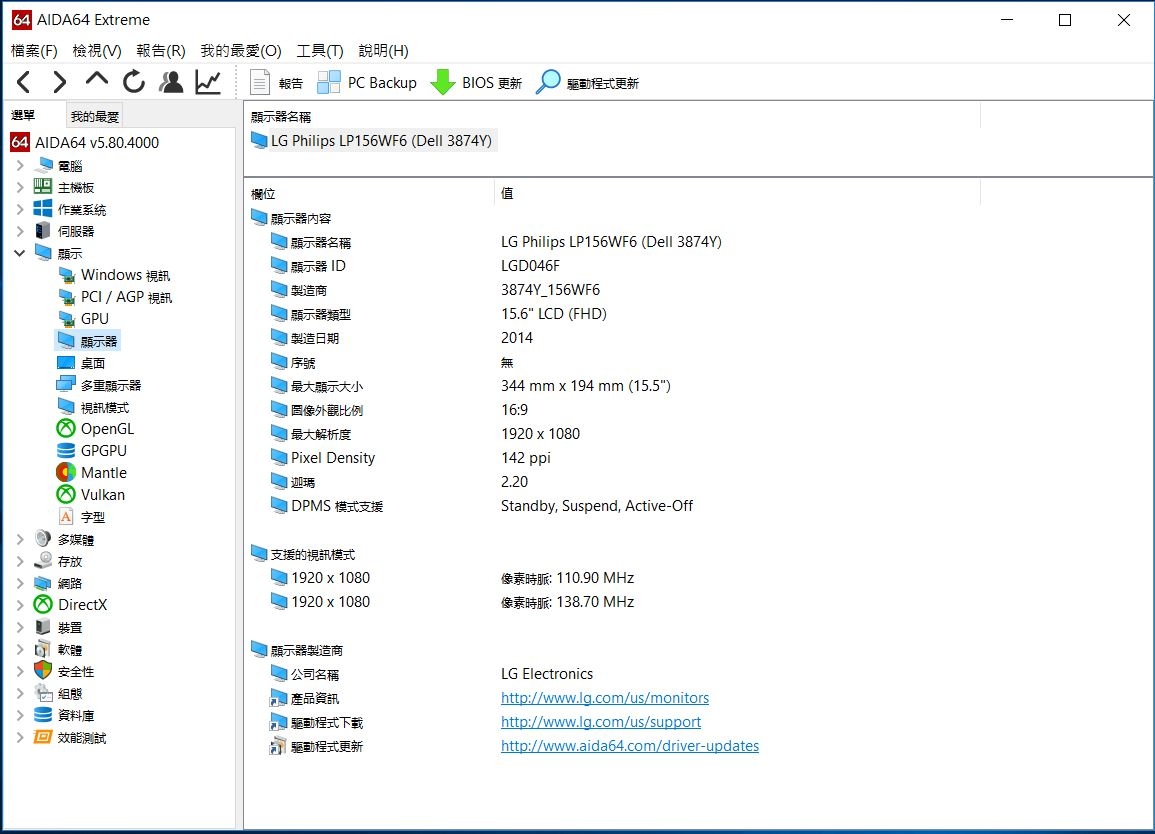1155x834 pixels.
Task: Click the 驅動程式更新 toolbar button
Action: coord(588,83)
